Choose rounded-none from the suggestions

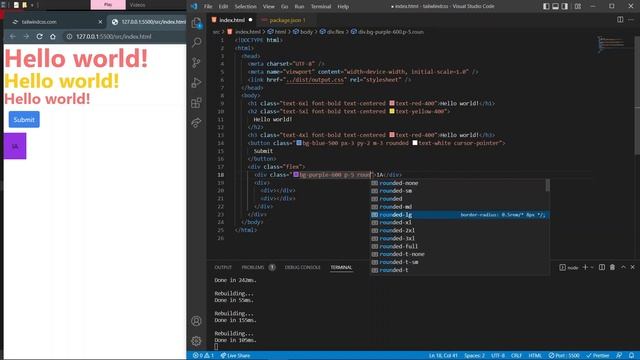457,183
